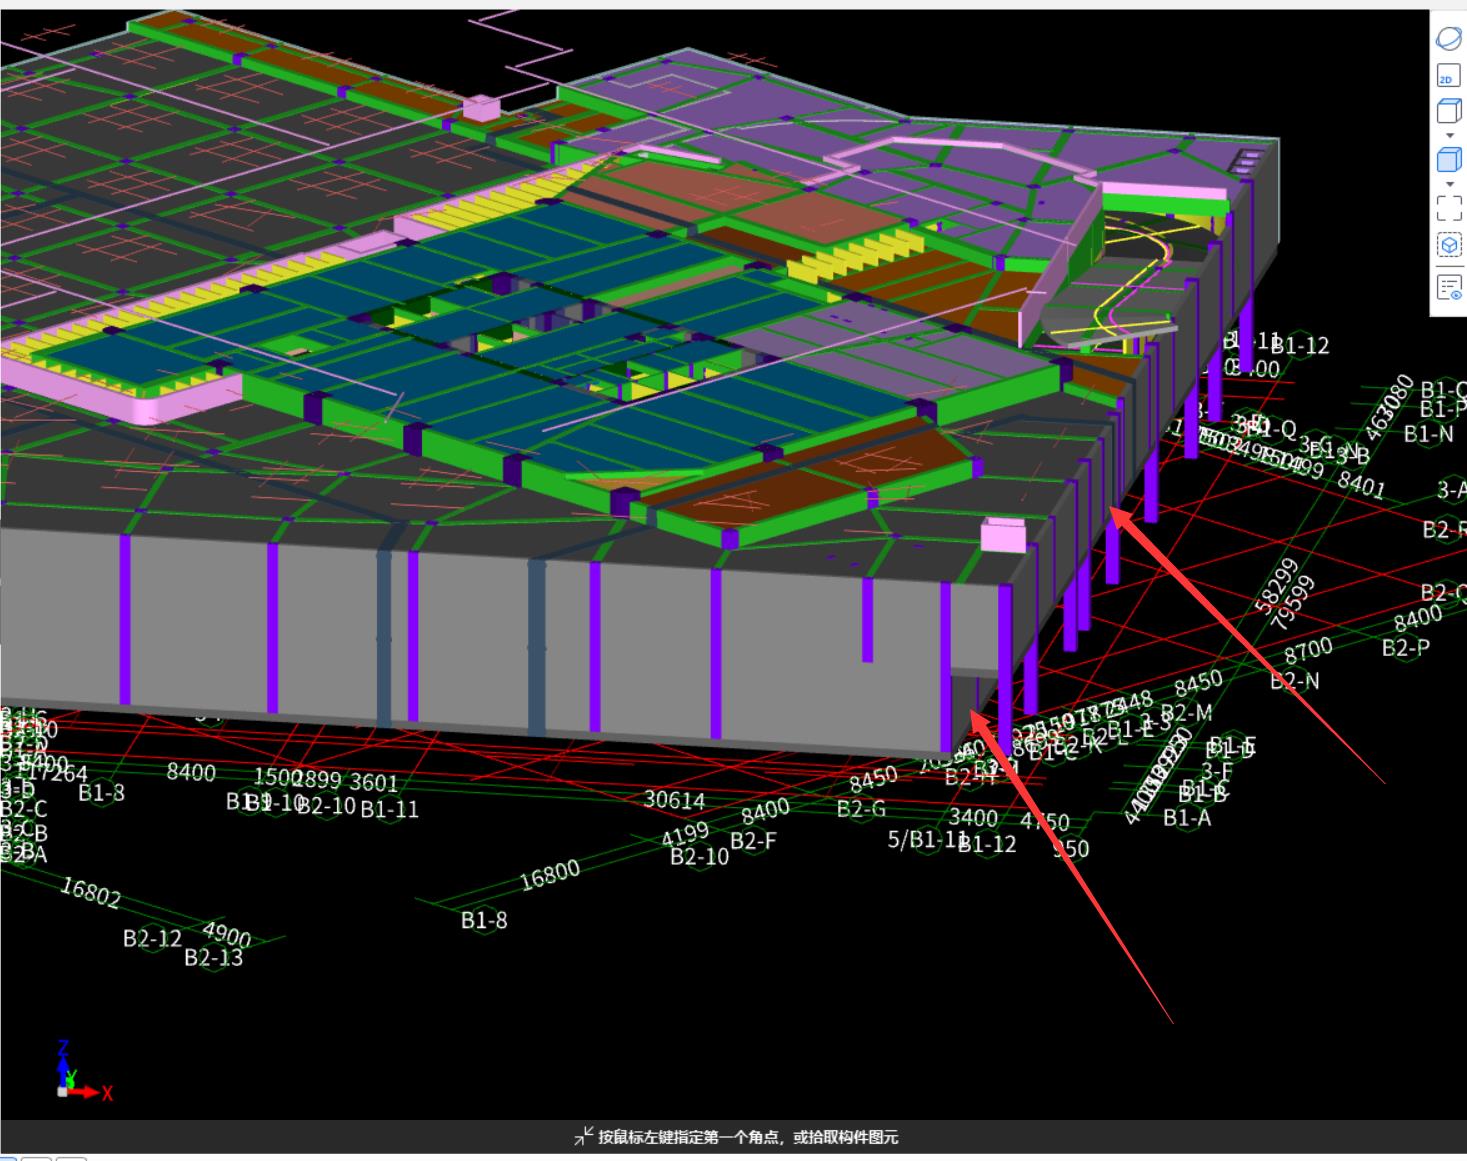Screen dimensions: 1467x1161
Task: Switch to 2D view mode
Action: [1448, 76]
